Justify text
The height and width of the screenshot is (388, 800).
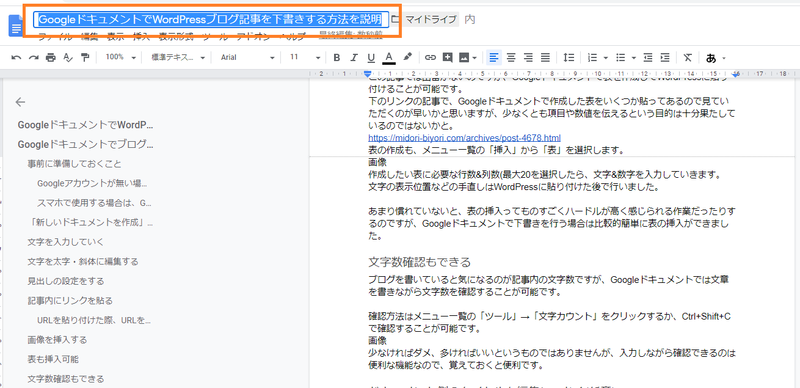click(x=545, y=58)
